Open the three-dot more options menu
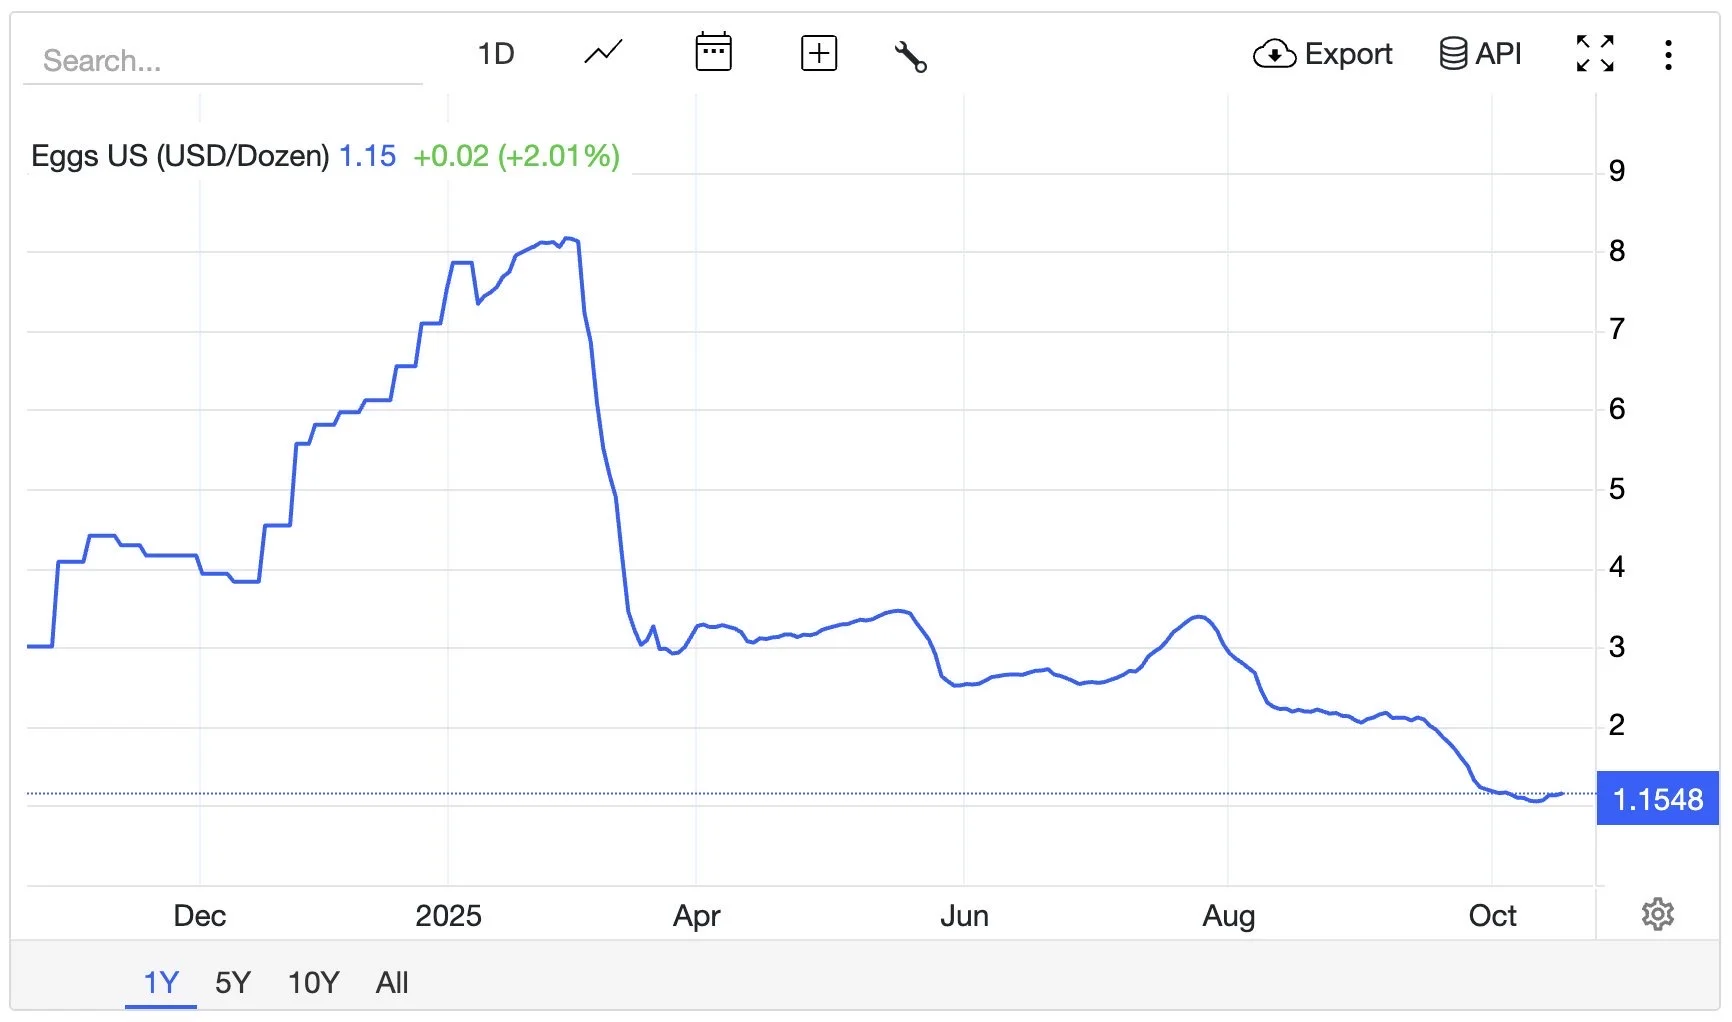Screen dimensions: 1732x1022 [x=1668, y=54]
